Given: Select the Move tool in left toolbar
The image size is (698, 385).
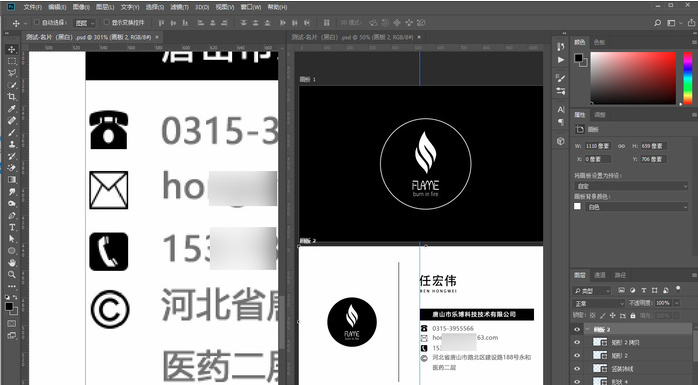Looking at the screenshot, I should 12,49.
